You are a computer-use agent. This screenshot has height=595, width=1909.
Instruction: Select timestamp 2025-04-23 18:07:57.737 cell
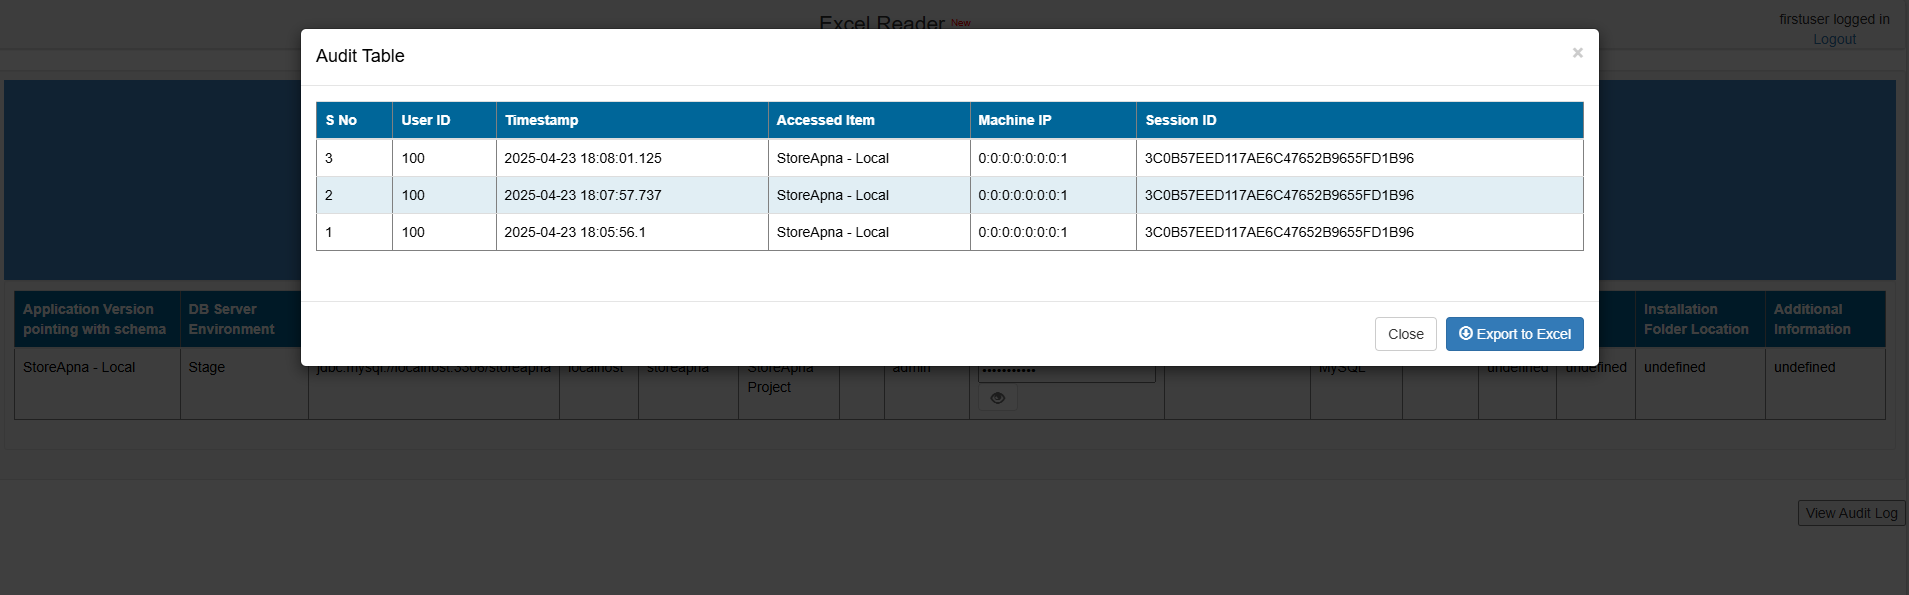tap(583, 195)
